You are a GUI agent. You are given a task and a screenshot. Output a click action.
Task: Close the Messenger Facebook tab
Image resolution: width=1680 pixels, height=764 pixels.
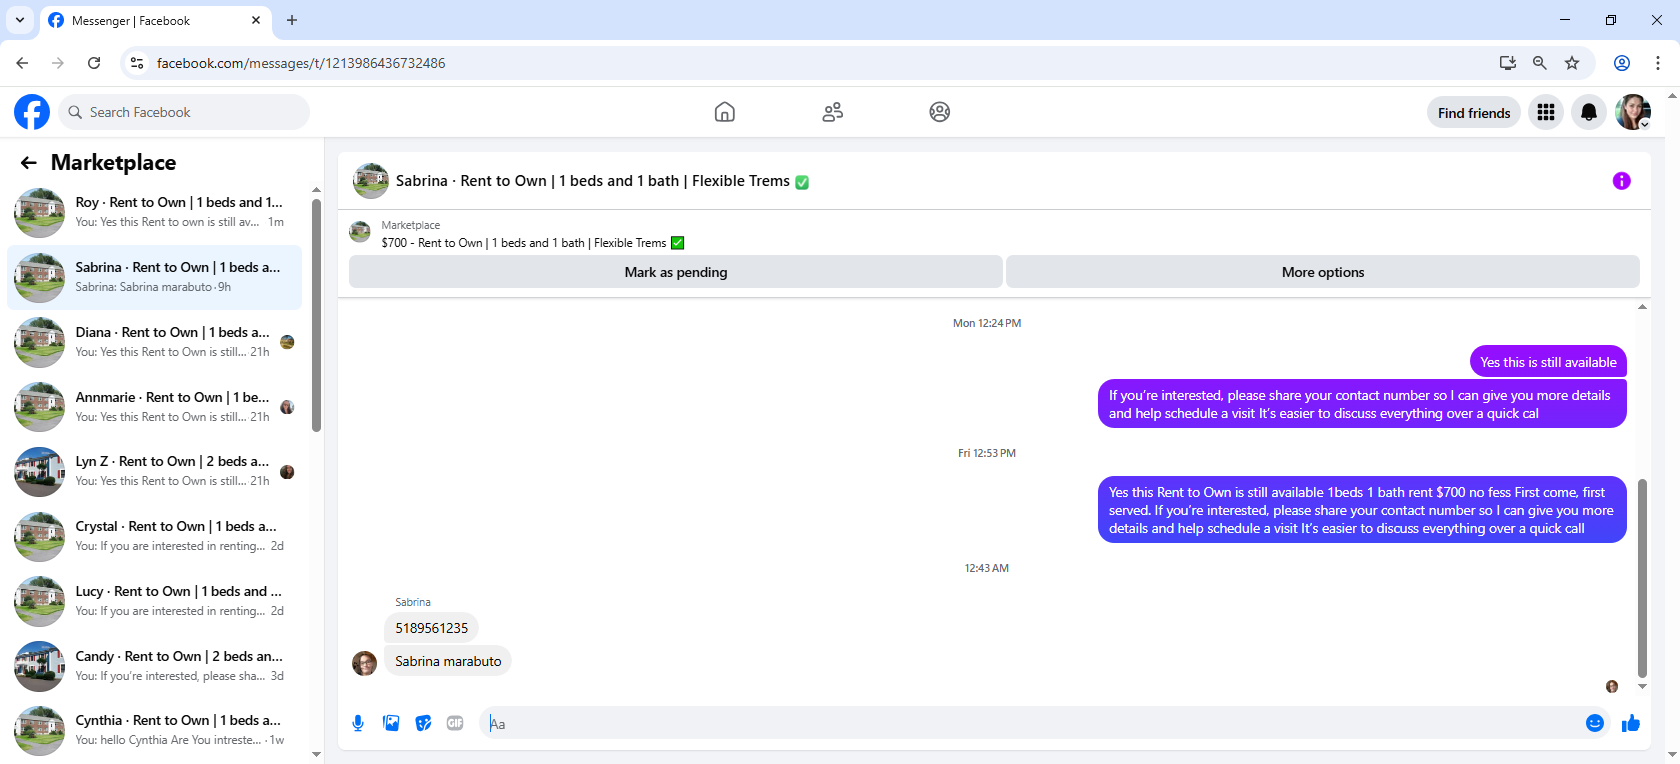coord(256,20)
